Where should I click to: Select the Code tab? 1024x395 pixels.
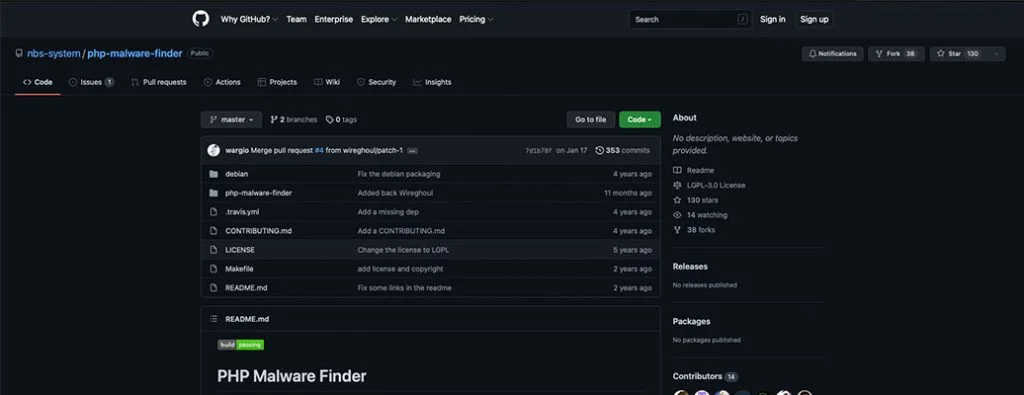[x=38, y=82]
